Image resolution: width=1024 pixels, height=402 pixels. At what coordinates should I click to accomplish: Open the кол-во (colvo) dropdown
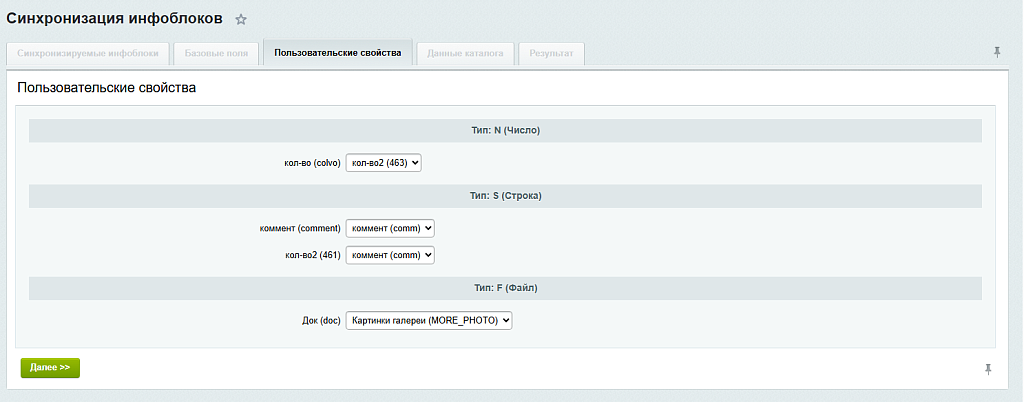click(383, 163)
